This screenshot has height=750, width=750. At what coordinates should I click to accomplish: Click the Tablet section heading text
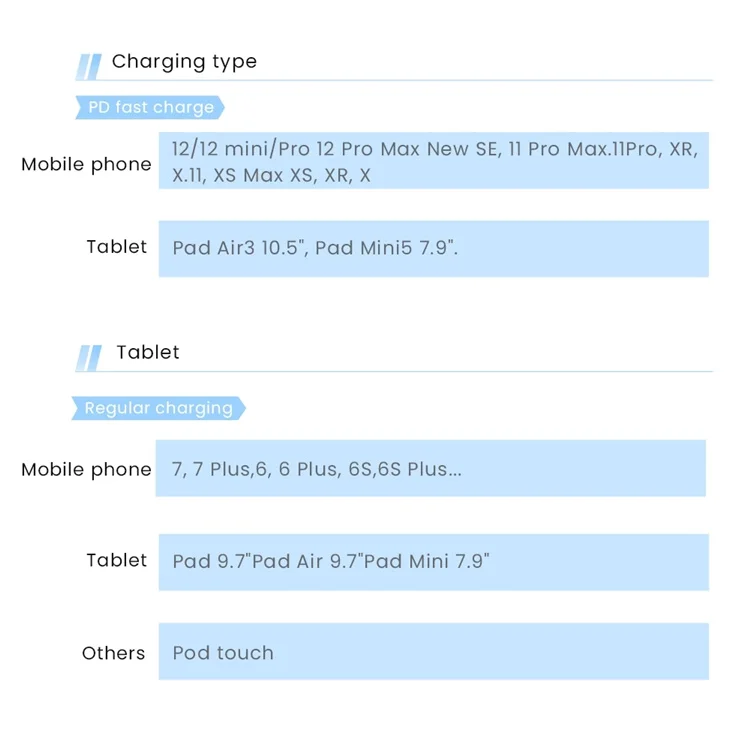[148, 352]
